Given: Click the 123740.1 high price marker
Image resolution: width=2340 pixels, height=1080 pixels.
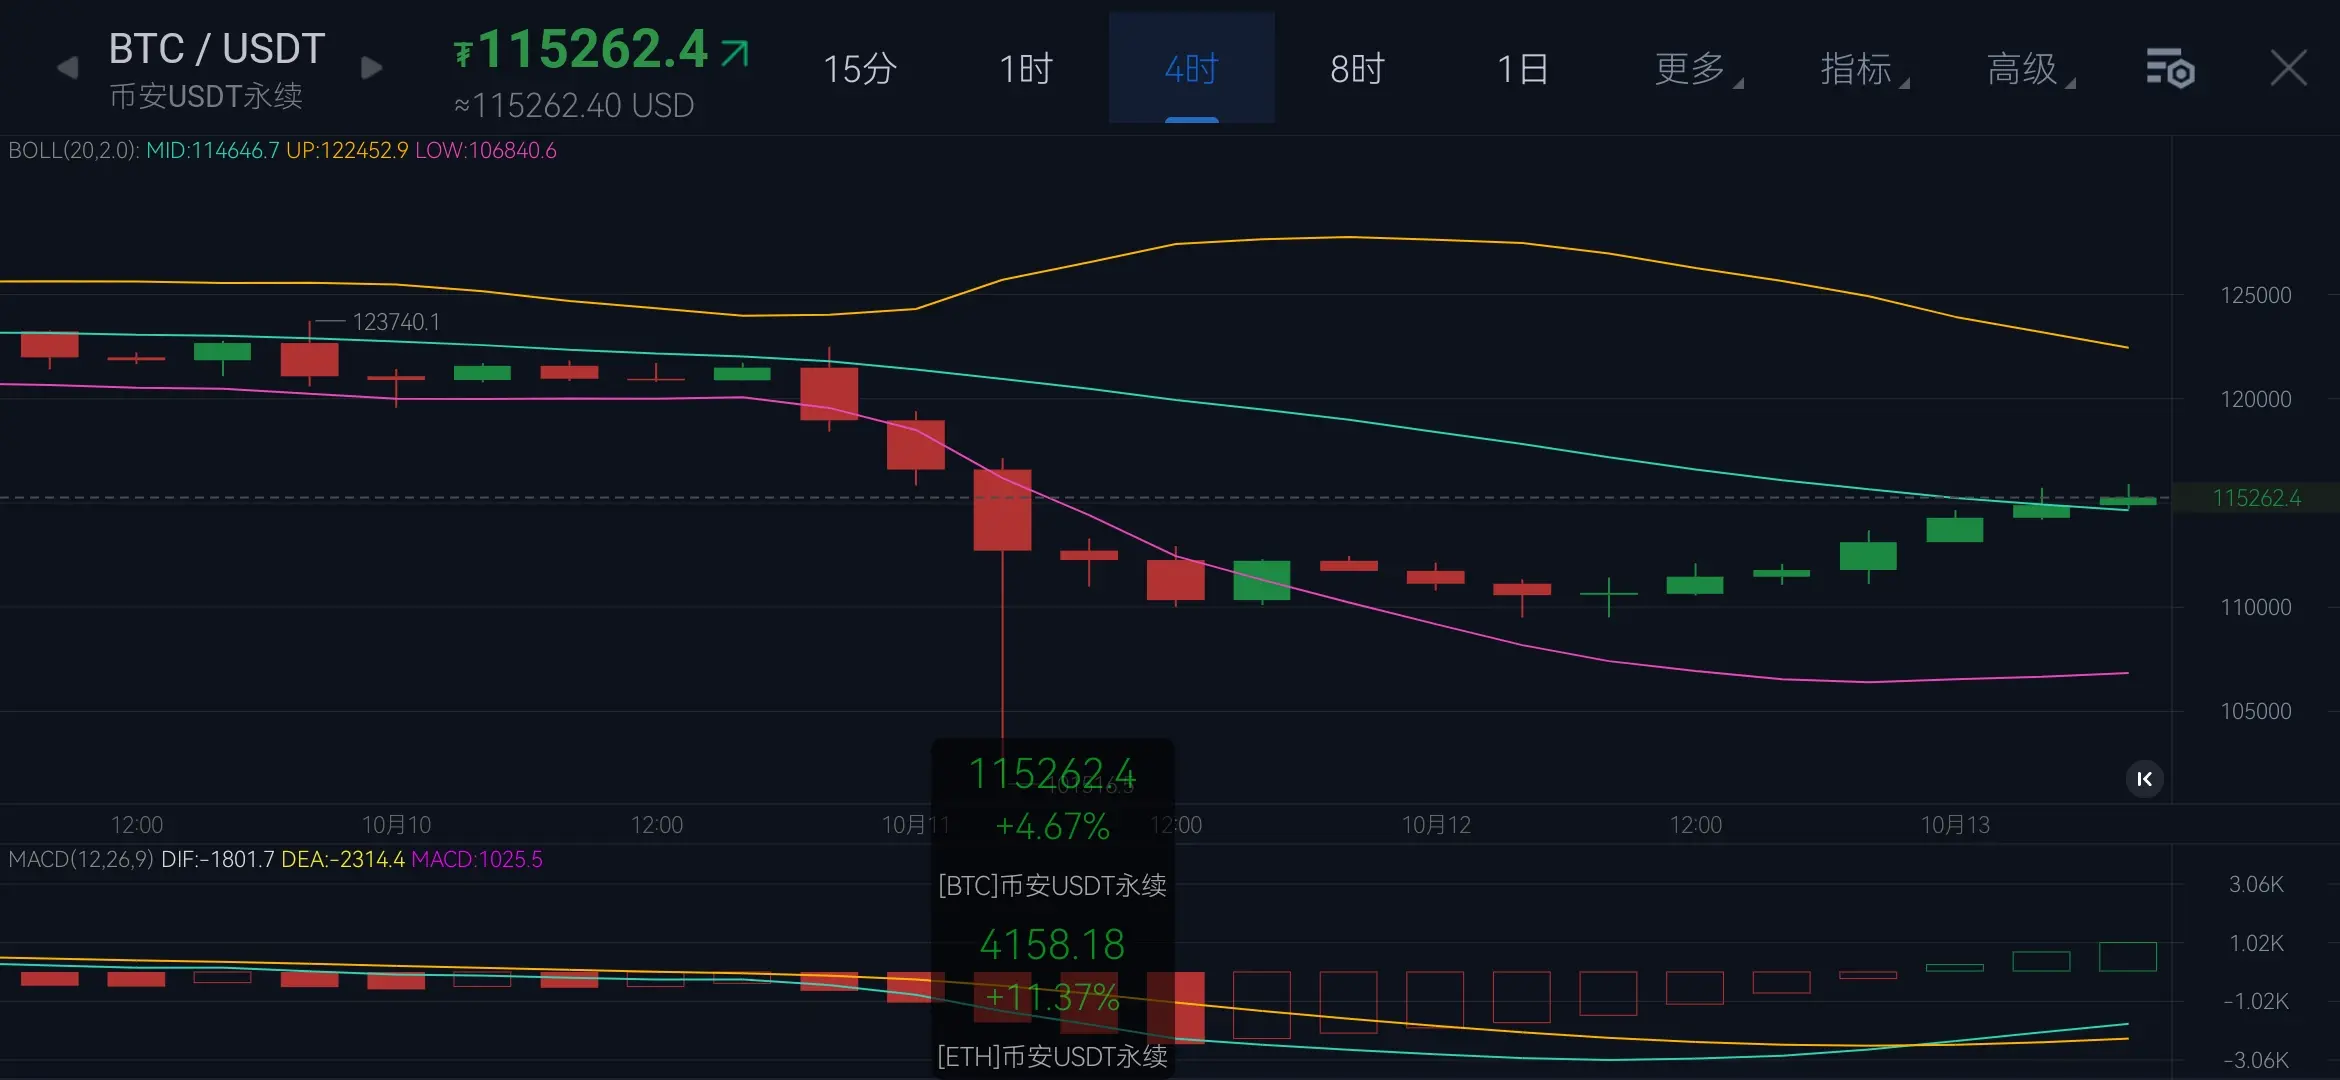Looking at the screenshot, I should [x=395, y=322].
